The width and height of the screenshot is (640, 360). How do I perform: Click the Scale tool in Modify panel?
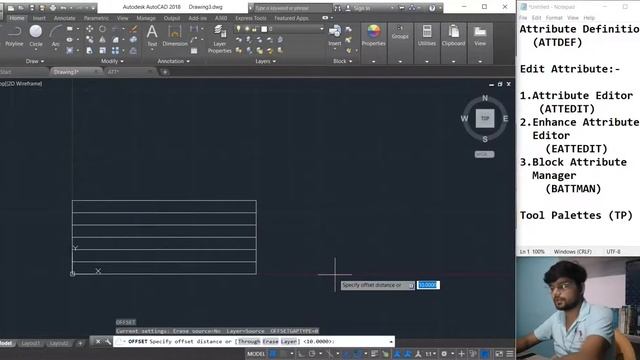(102, 51)
